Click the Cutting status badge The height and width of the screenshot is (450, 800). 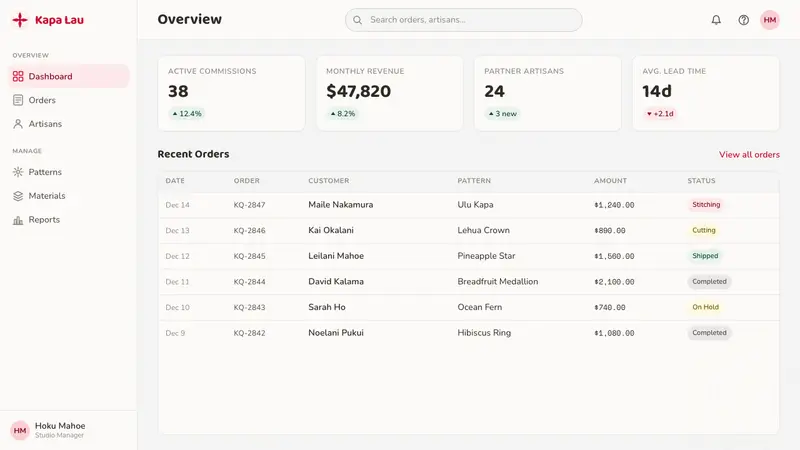pyautogui.click(x=704, y=230)
